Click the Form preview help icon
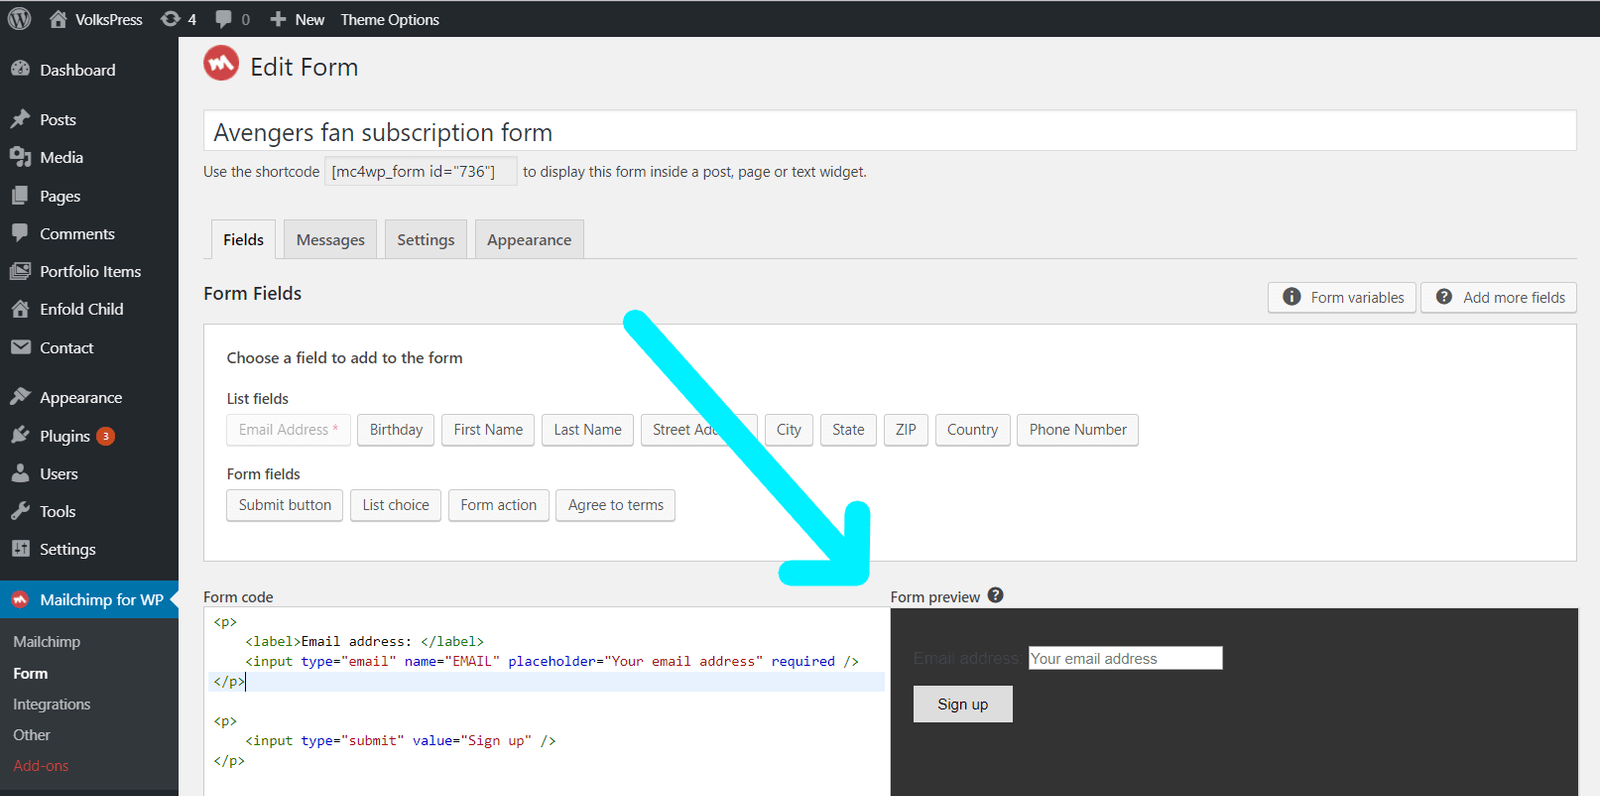The image size is (1600, 796). (x=995, y=595)
